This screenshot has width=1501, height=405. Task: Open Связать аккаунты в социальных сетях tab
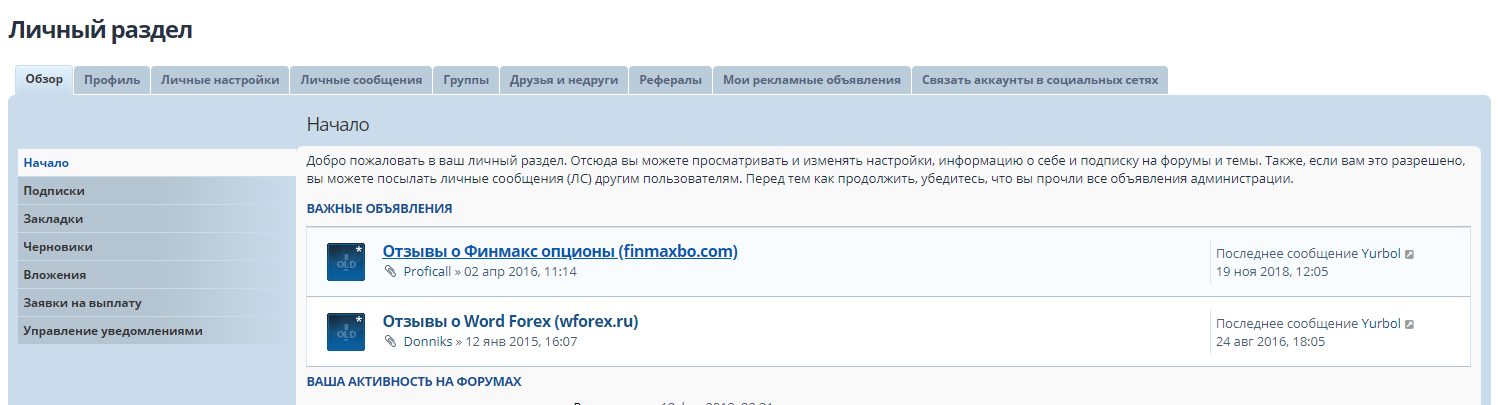pyautogui.click(x=1039, y=80)
